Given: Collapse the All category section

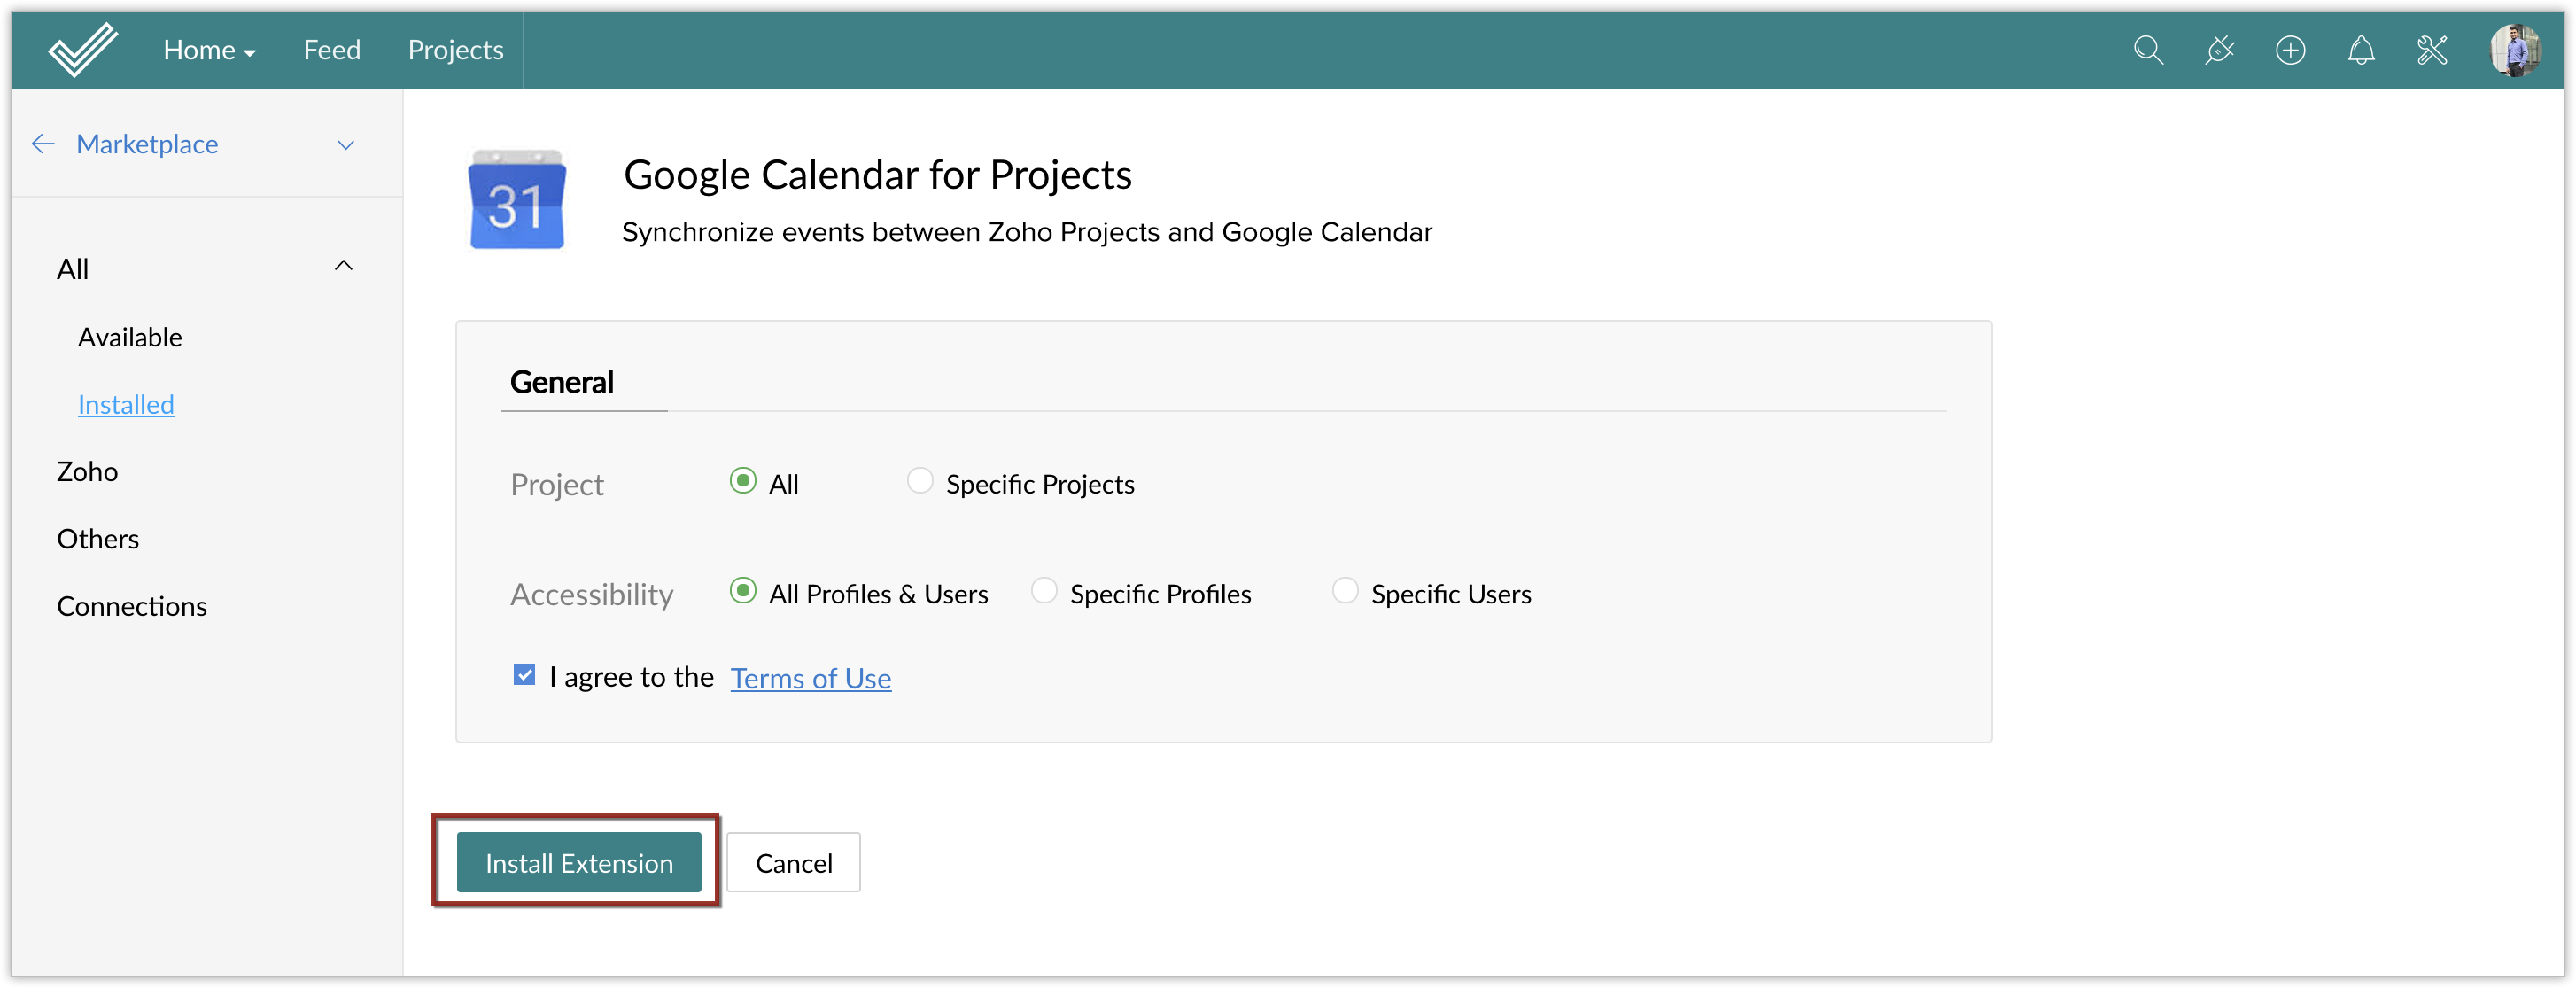Looking at the screenshot, I should coord(343,266).
